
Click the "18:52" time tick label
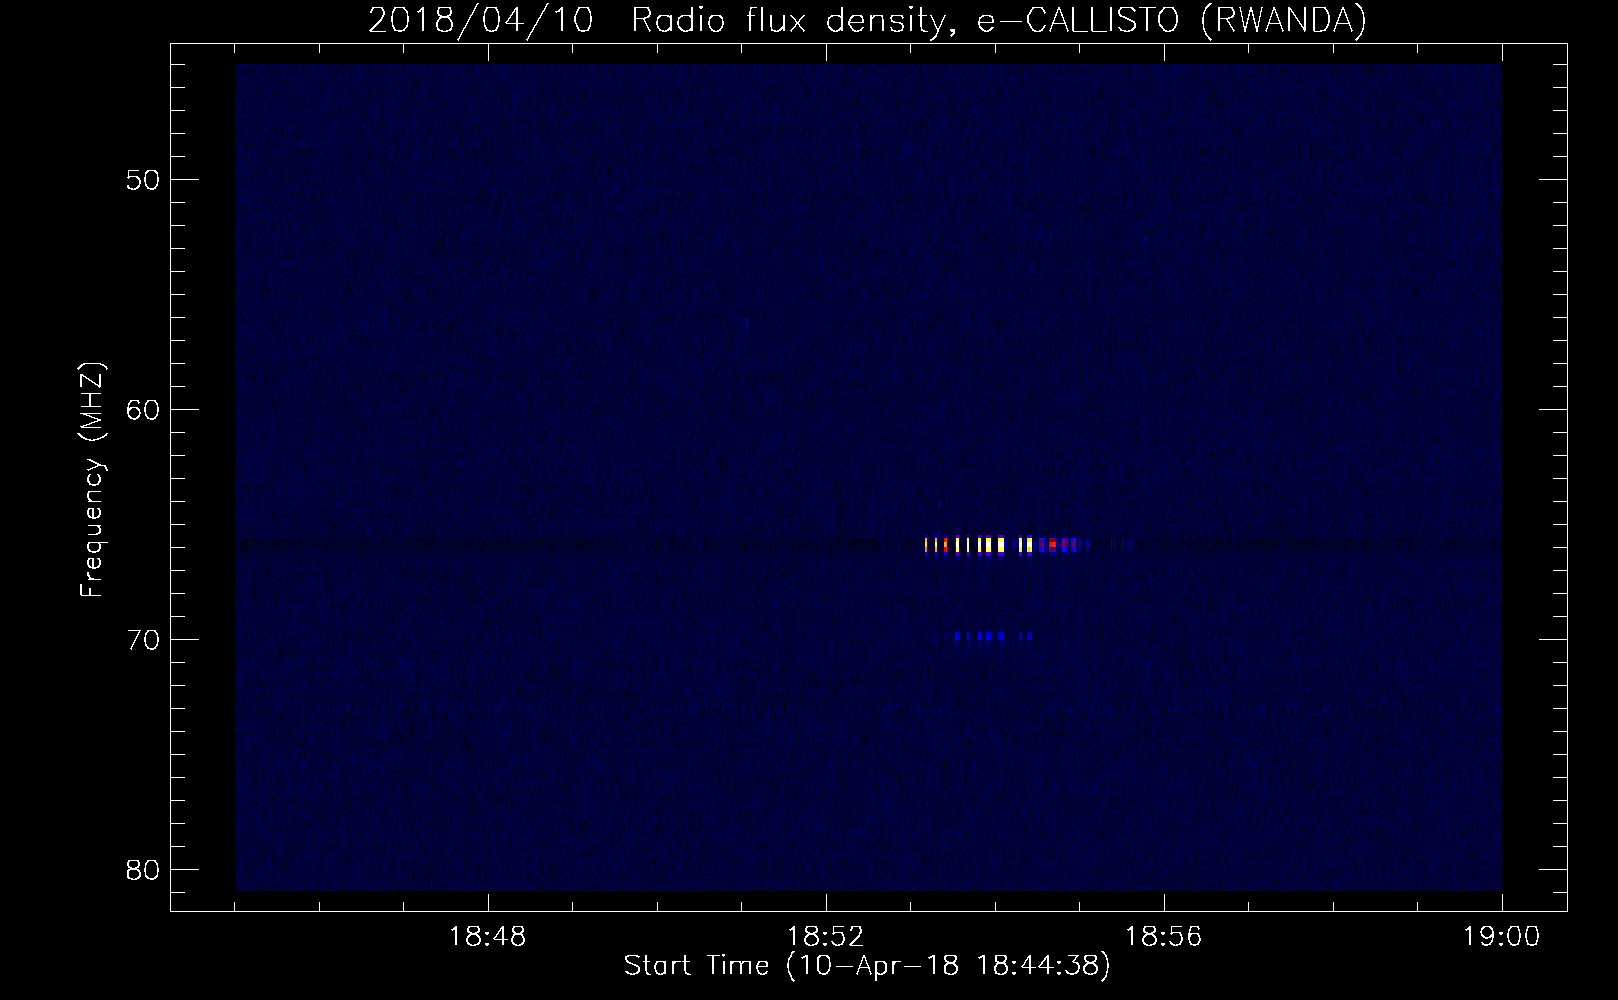click(826, 937)
